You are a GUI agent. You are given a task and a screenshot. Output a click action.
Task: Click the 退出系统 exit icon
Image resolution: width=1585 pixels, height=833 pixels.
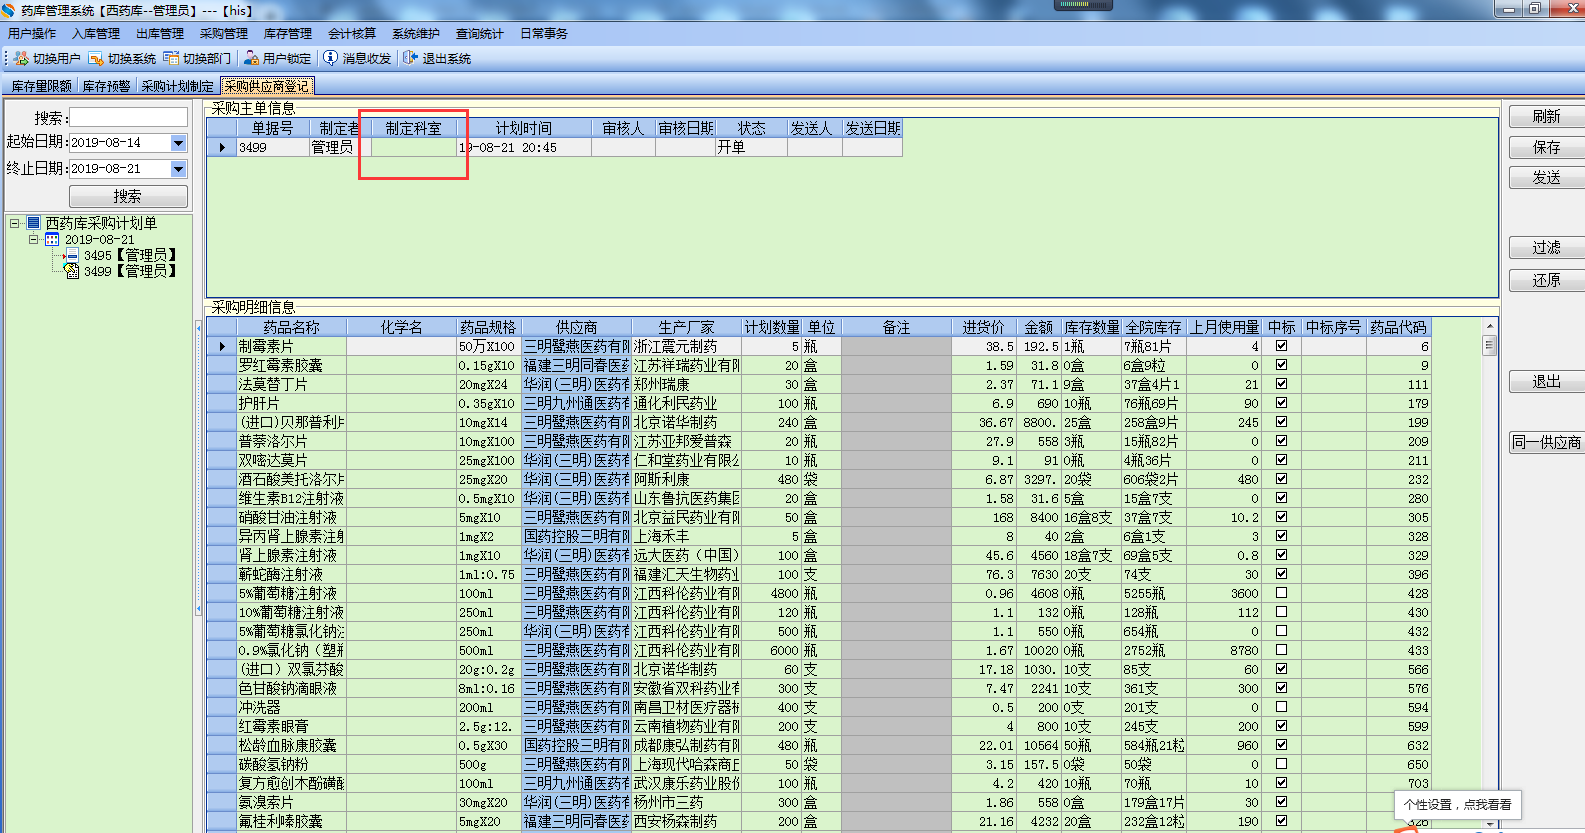[410, 58]
